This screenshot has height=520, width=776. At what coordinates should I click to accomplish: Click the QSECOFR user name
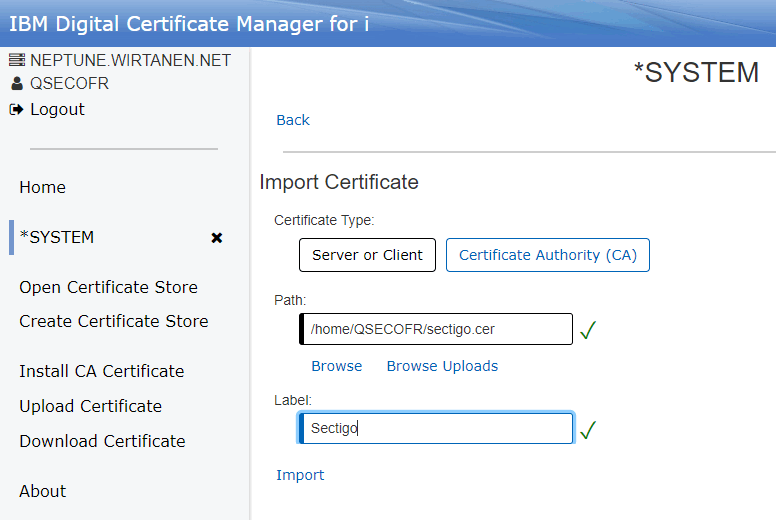tap(69, 83)
